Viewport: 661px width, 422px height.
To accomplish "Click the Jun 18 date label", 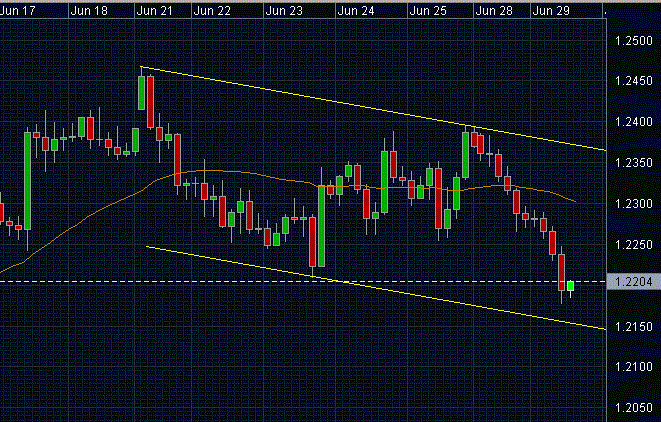I will click(89, 11).
